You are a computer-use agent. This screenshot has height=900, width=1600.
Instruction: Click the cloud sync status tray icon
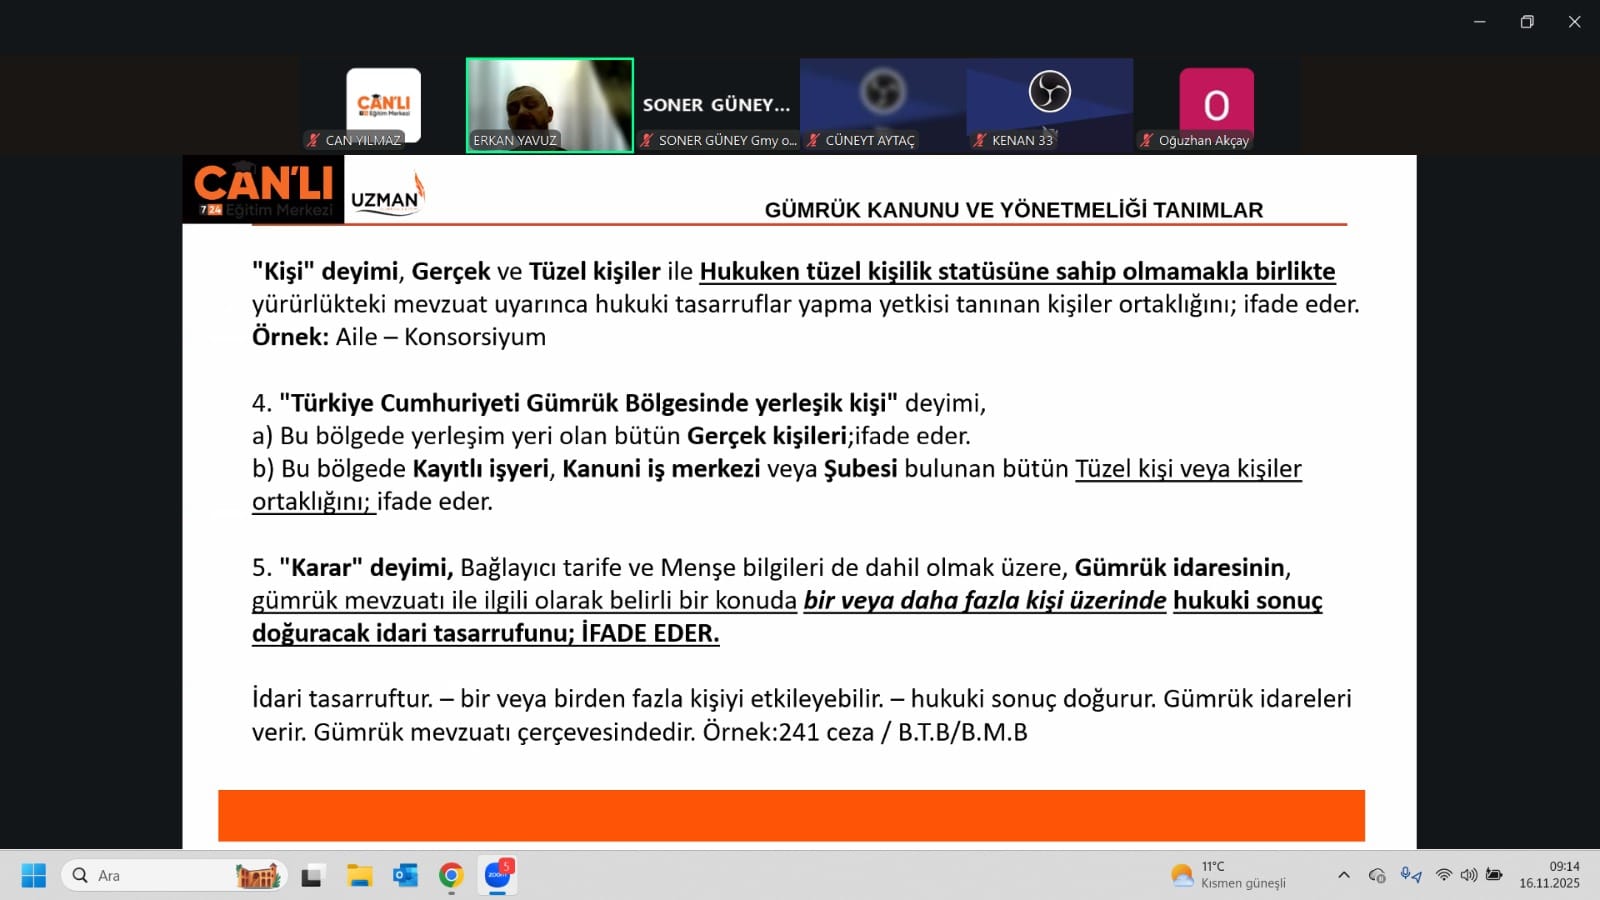point(1377,875)
